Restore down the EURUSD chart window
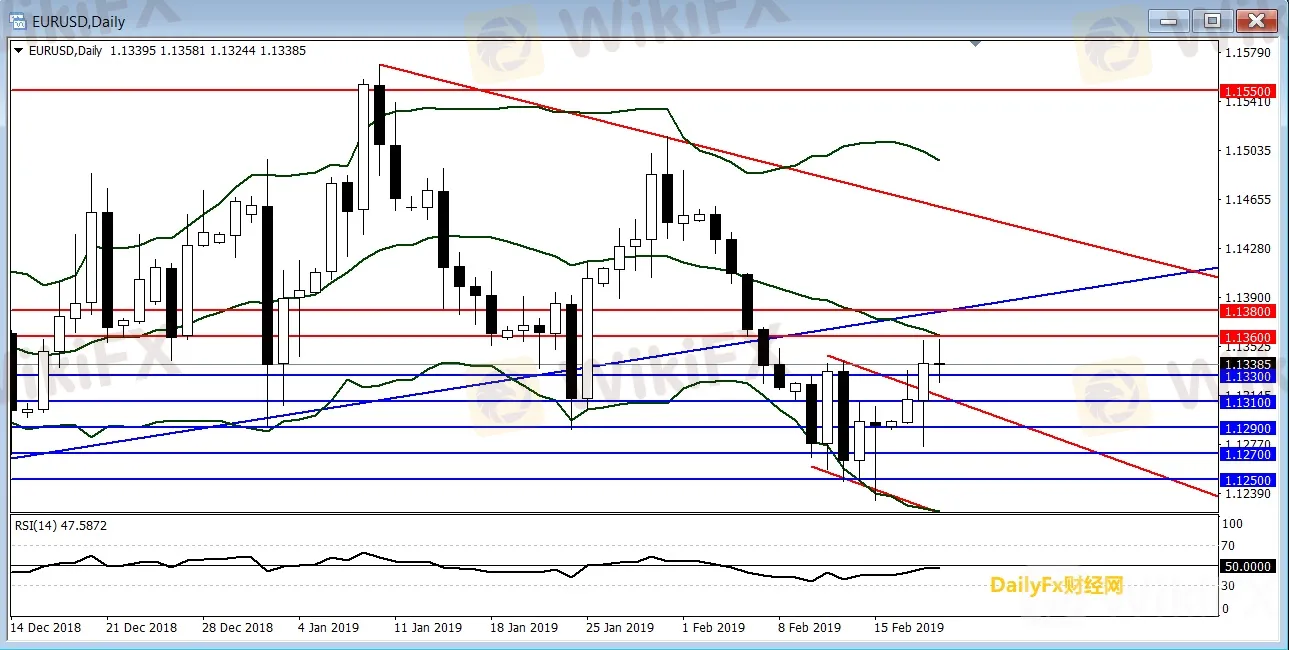 [1213, 20]
